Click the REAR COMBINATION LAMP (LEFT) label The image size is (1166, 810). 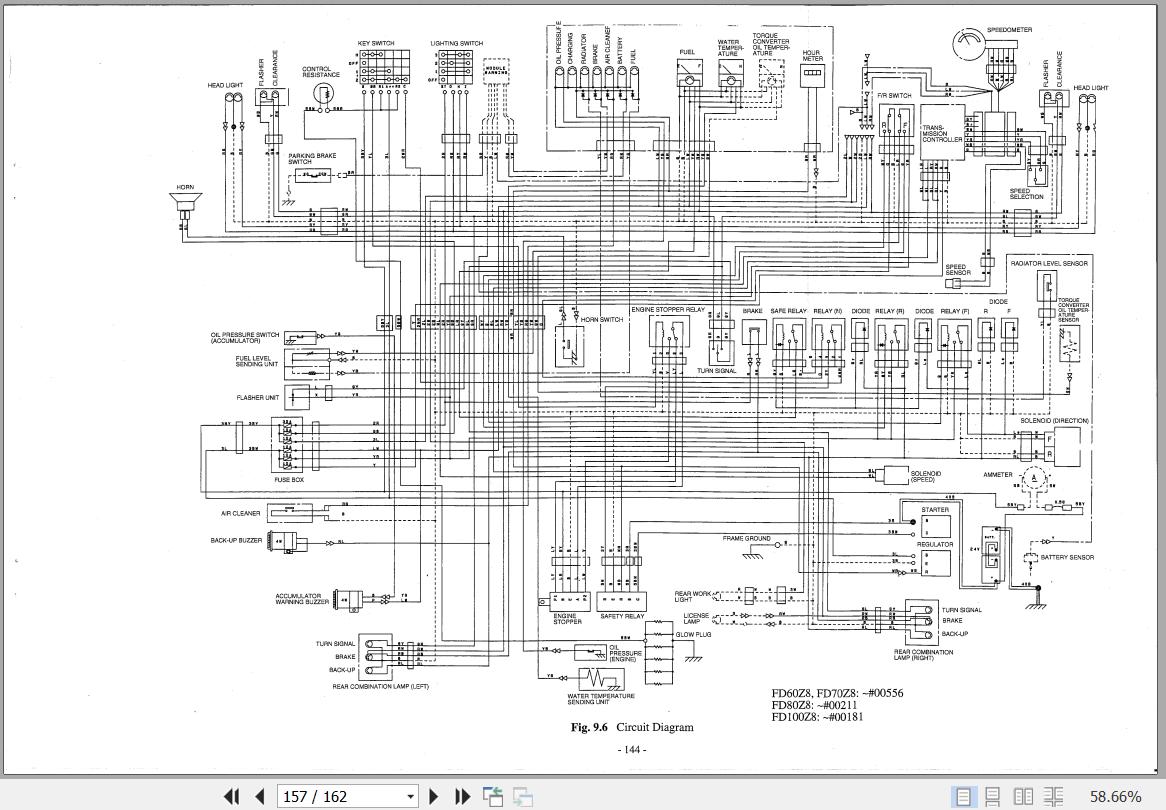(x=381, y=687)
